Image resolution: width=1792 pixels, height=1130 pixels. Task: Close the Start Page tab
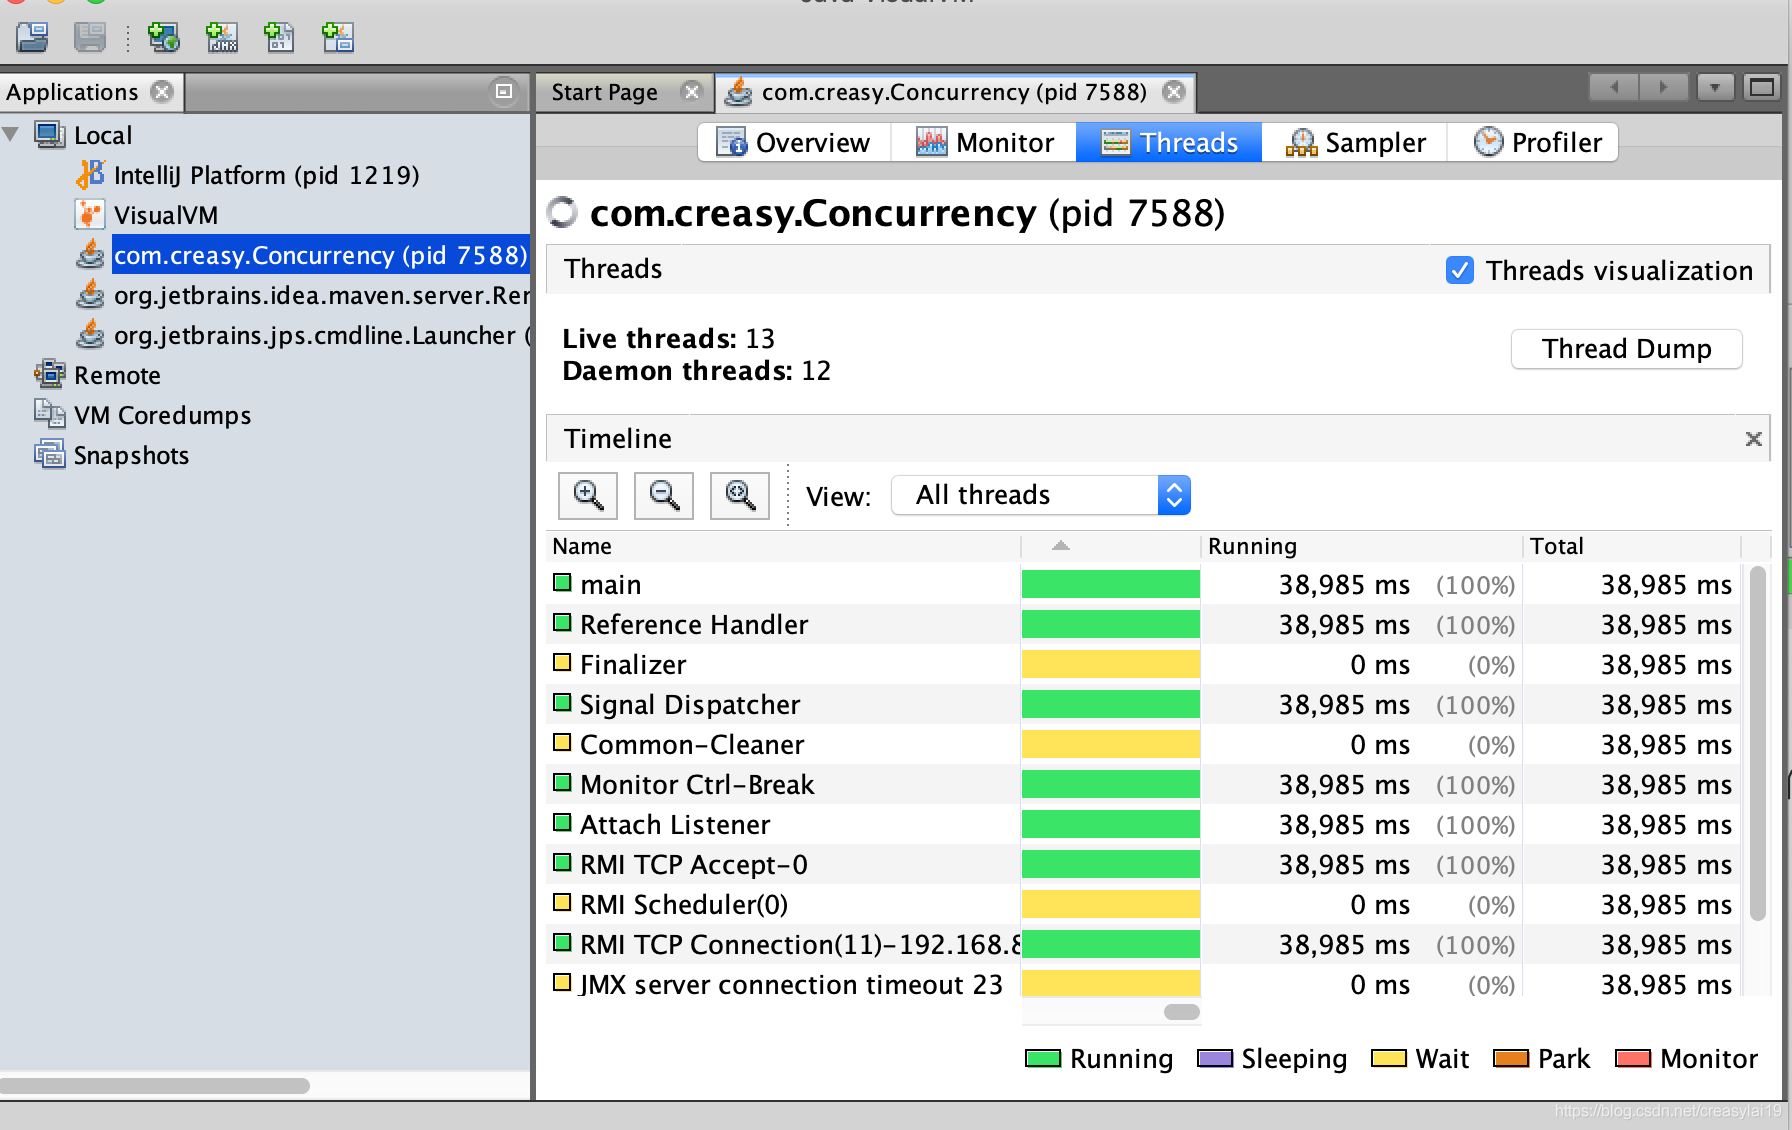pos(691,92)
